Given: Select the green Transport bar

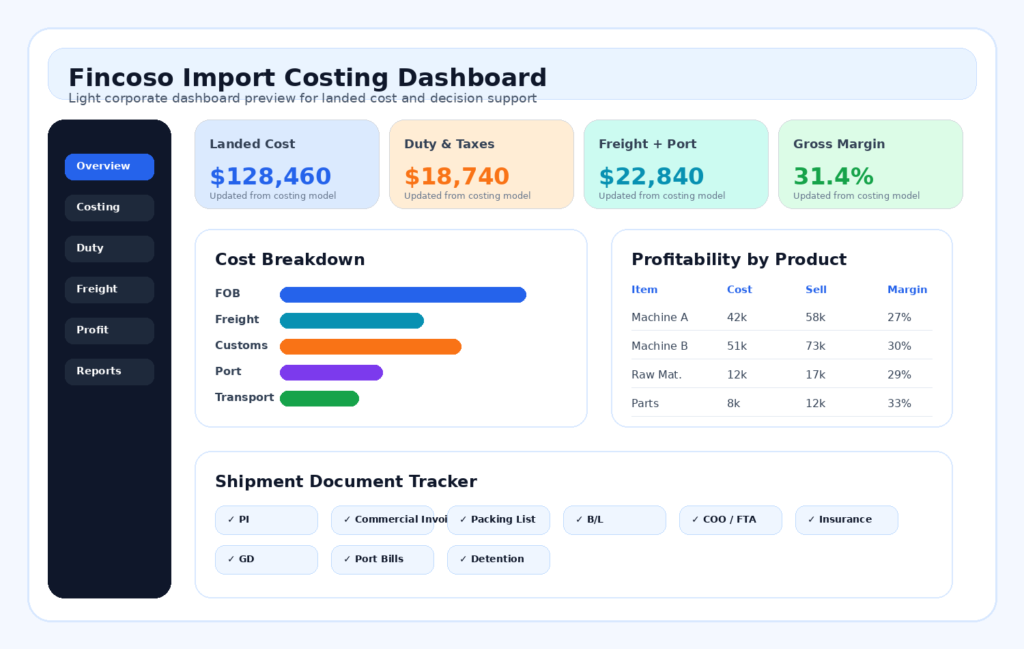Looking at the screenshot, I should pyautogui.click(x=319, y=398).
